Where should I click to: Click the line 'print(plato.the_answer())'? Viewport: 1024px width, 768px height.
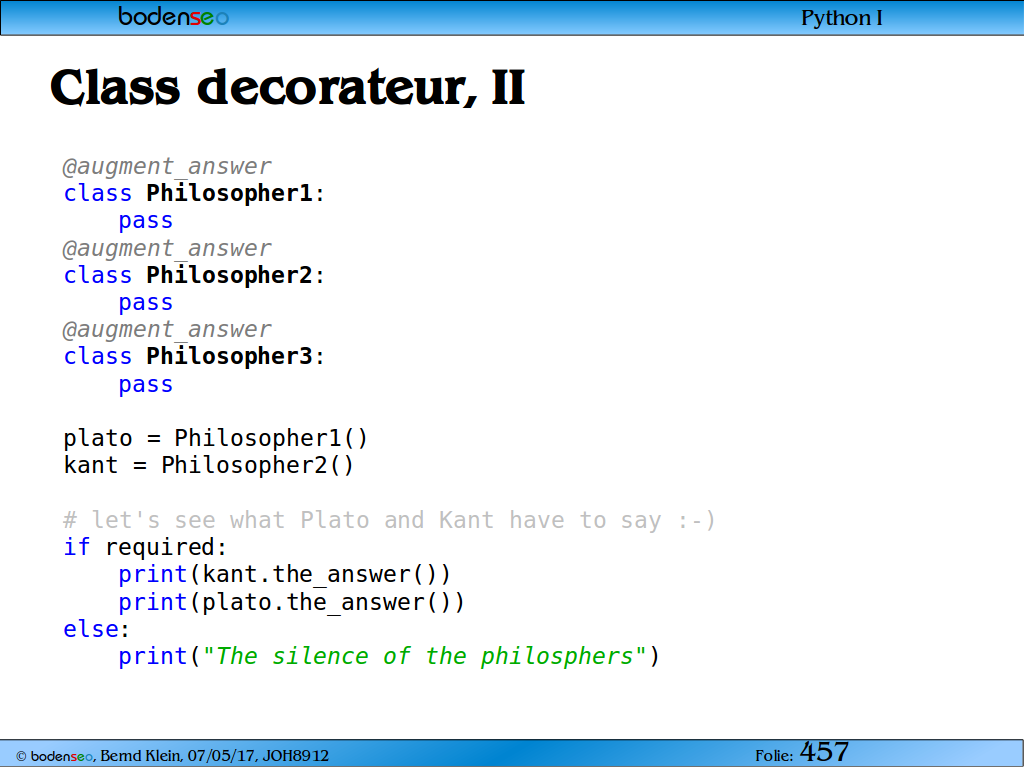click(291, 602)
